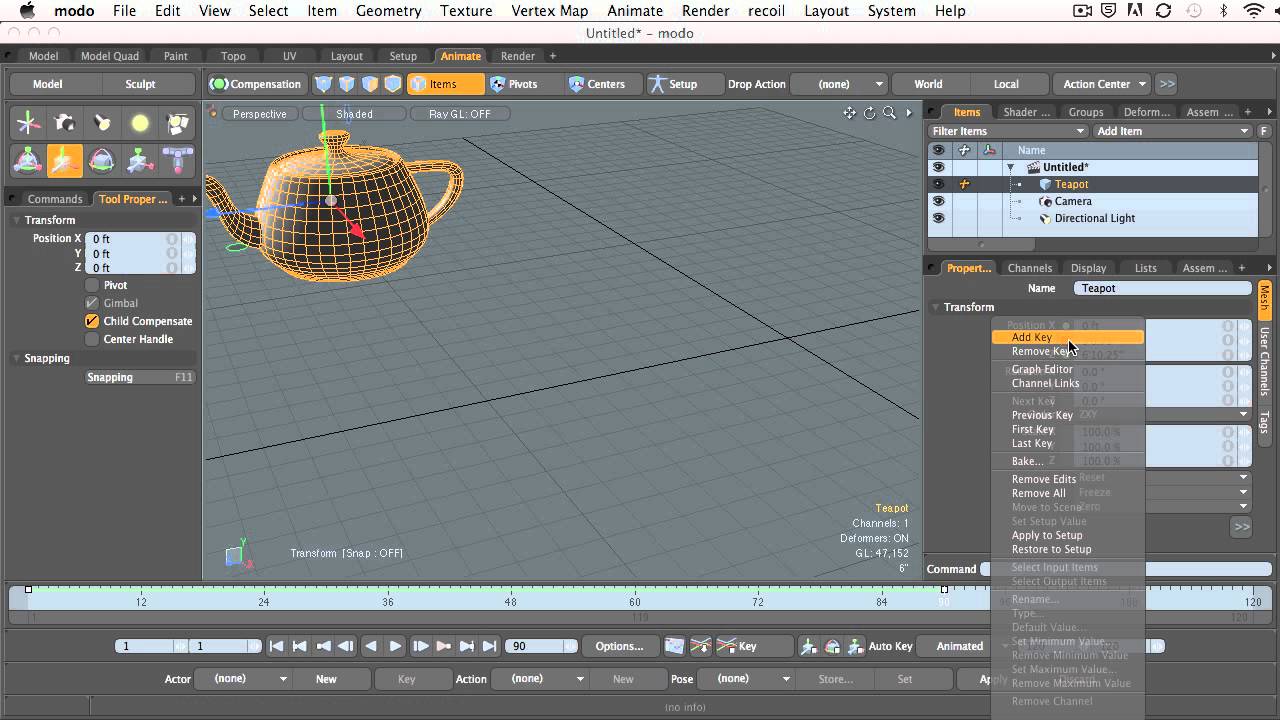Click frame 48 on the timeline
1280x720 pixels.
coord(511,602)
